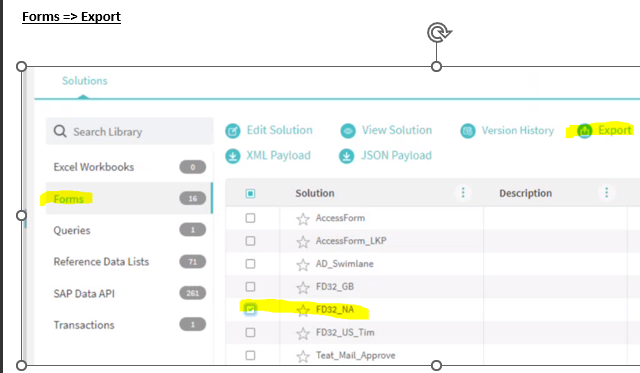This screenshot has width=640, height=373.
Task: Click the AD_Swimlane solution name
Action: tap(344, 264)
